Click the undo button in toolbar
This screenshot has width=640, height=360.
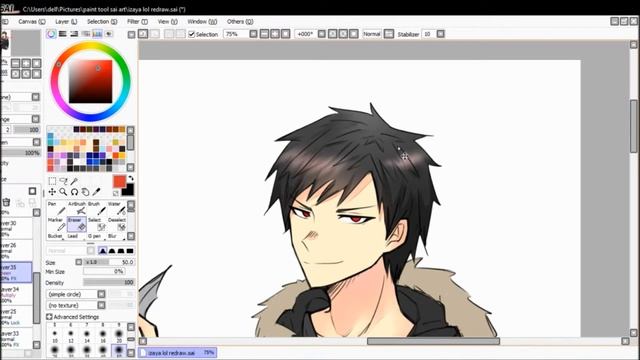(x=143, y=34)
